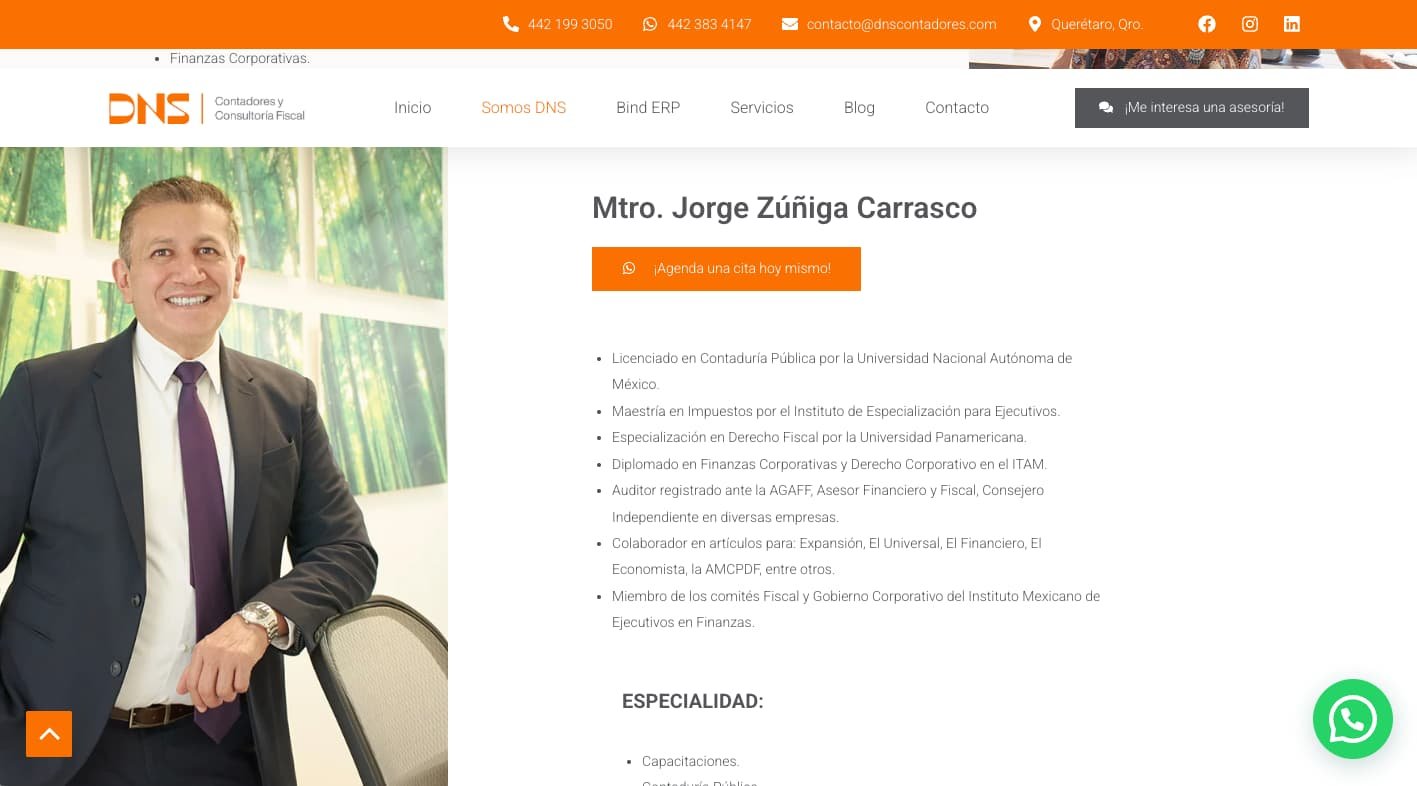Open the Facebook icon in top bar
Viewport: 1417px width, 786px height.
[1207, 24]
